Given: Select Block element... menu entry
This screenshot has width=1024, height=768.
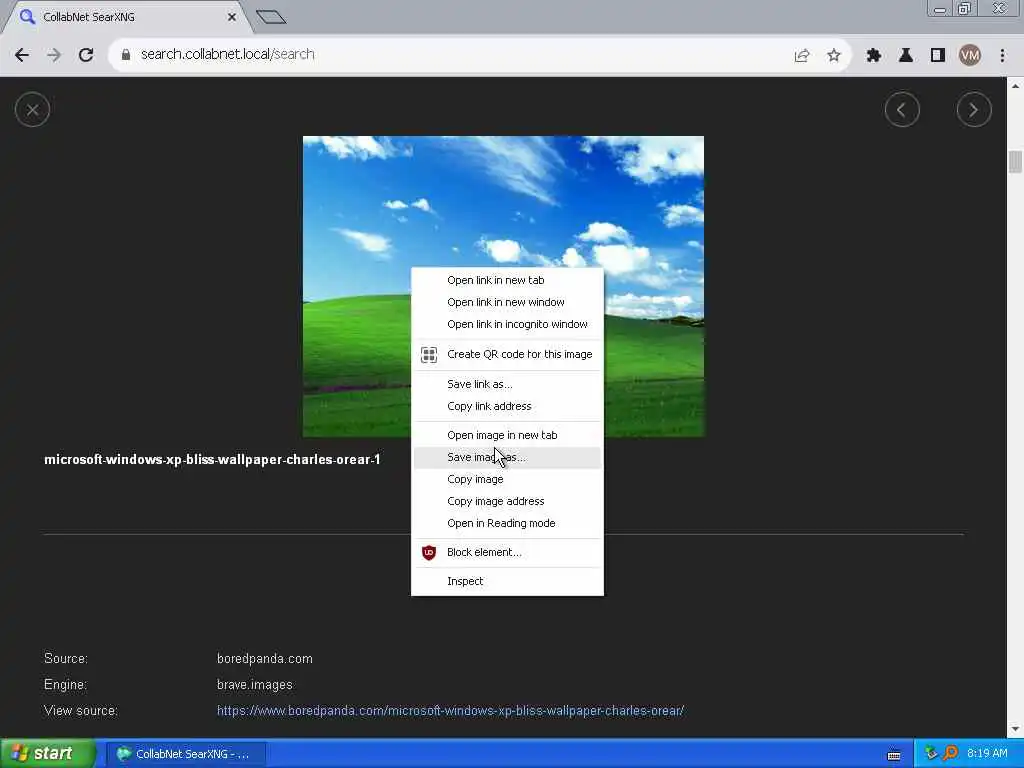Looking at the screenshot, I should (x=507, y=552).
